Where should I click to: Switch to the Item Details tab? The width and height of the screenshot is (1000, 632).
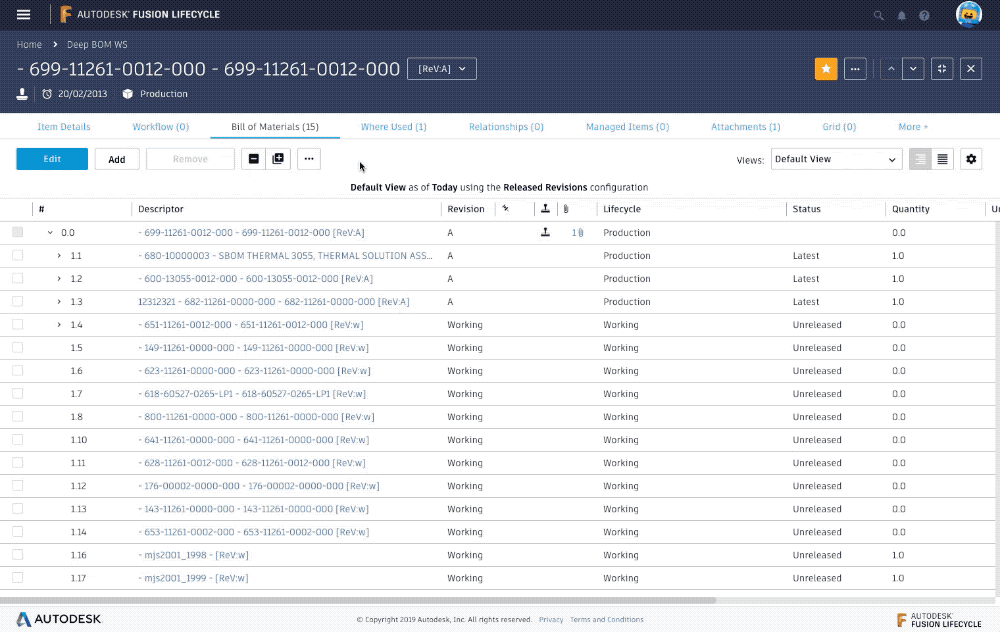coord(64,126)
